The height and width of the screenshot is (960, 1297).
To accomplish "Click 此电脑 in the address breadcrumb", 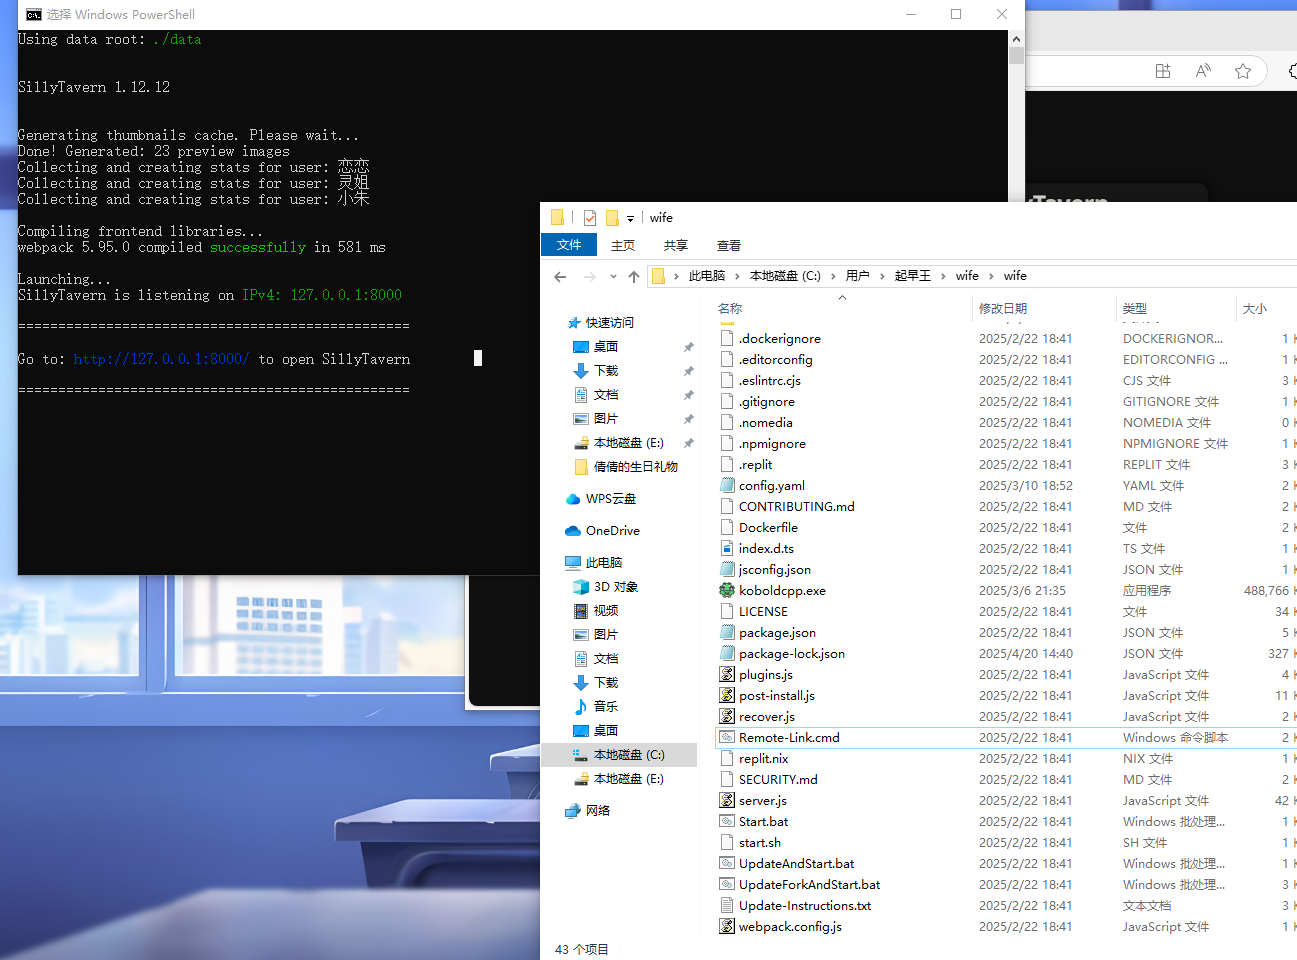I will click(x=707, y=276).
